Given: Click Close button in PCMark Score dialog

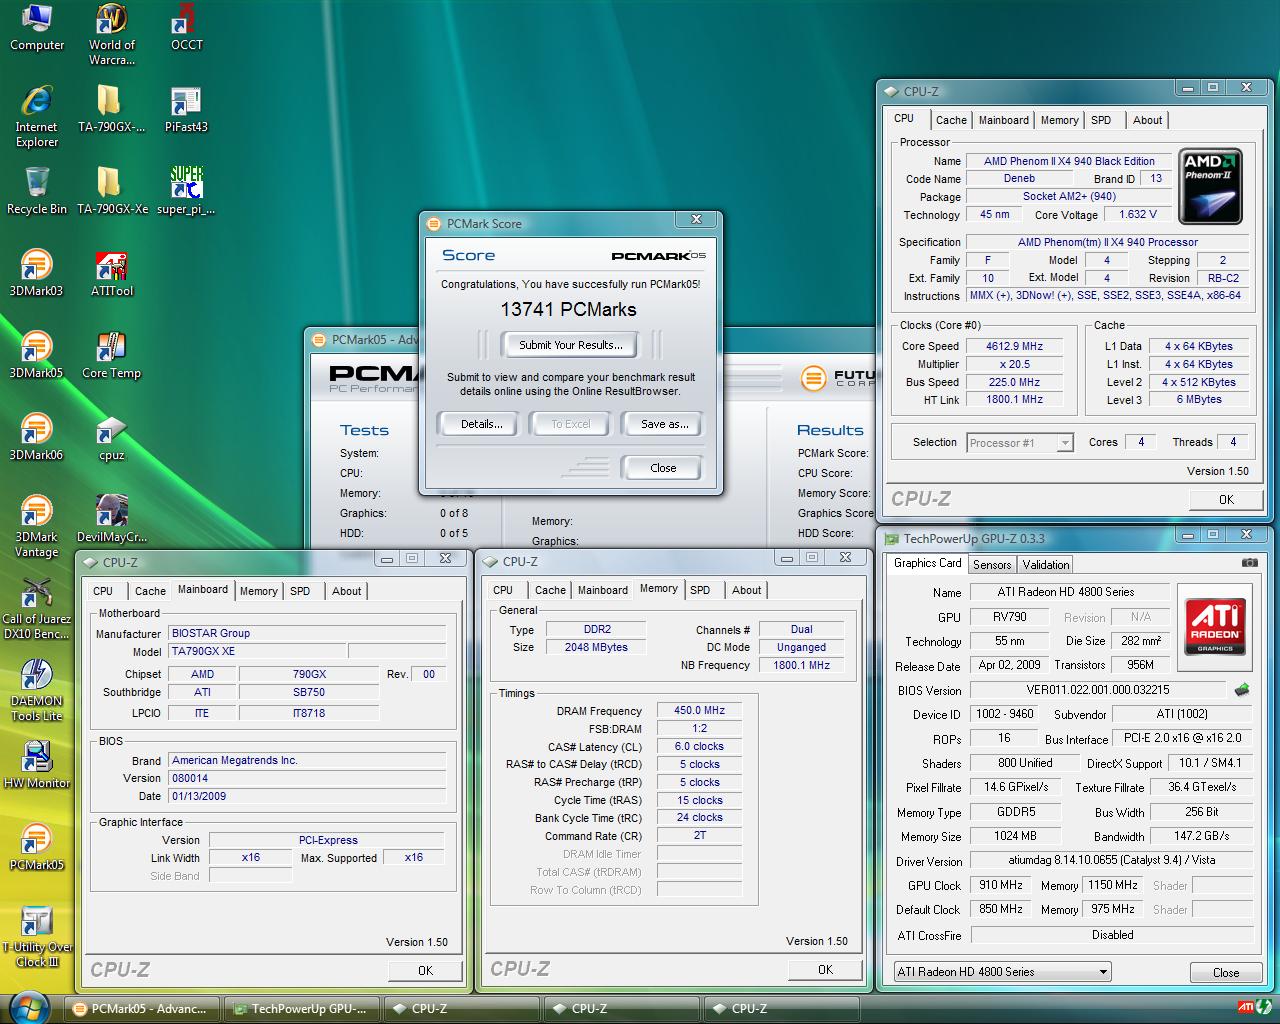Looking at the screenshot, I should point(662,468).
